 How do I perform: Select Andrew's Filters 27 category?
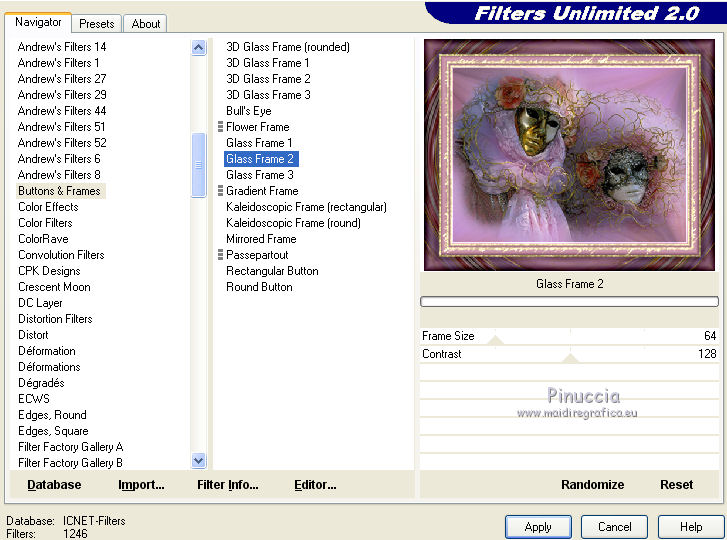[x=62, y=79]
